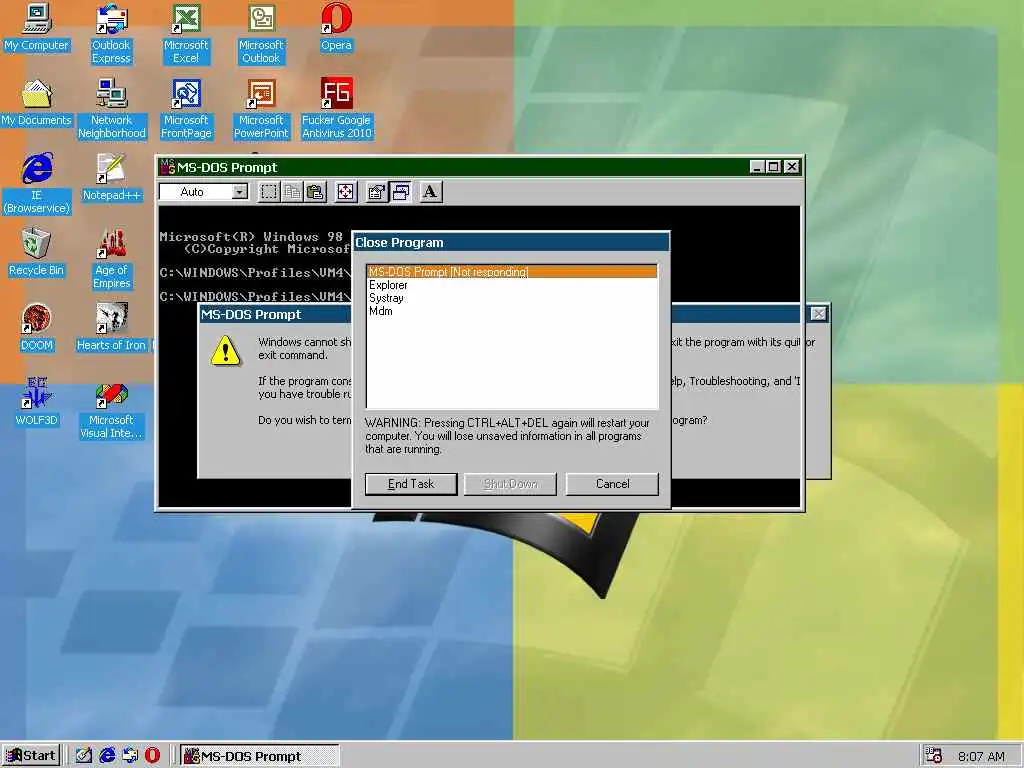This screenshot has width=1024, height=768.
Task: Select the Microsoft FrontPage desktop shortcut
Action: point(186,109)
